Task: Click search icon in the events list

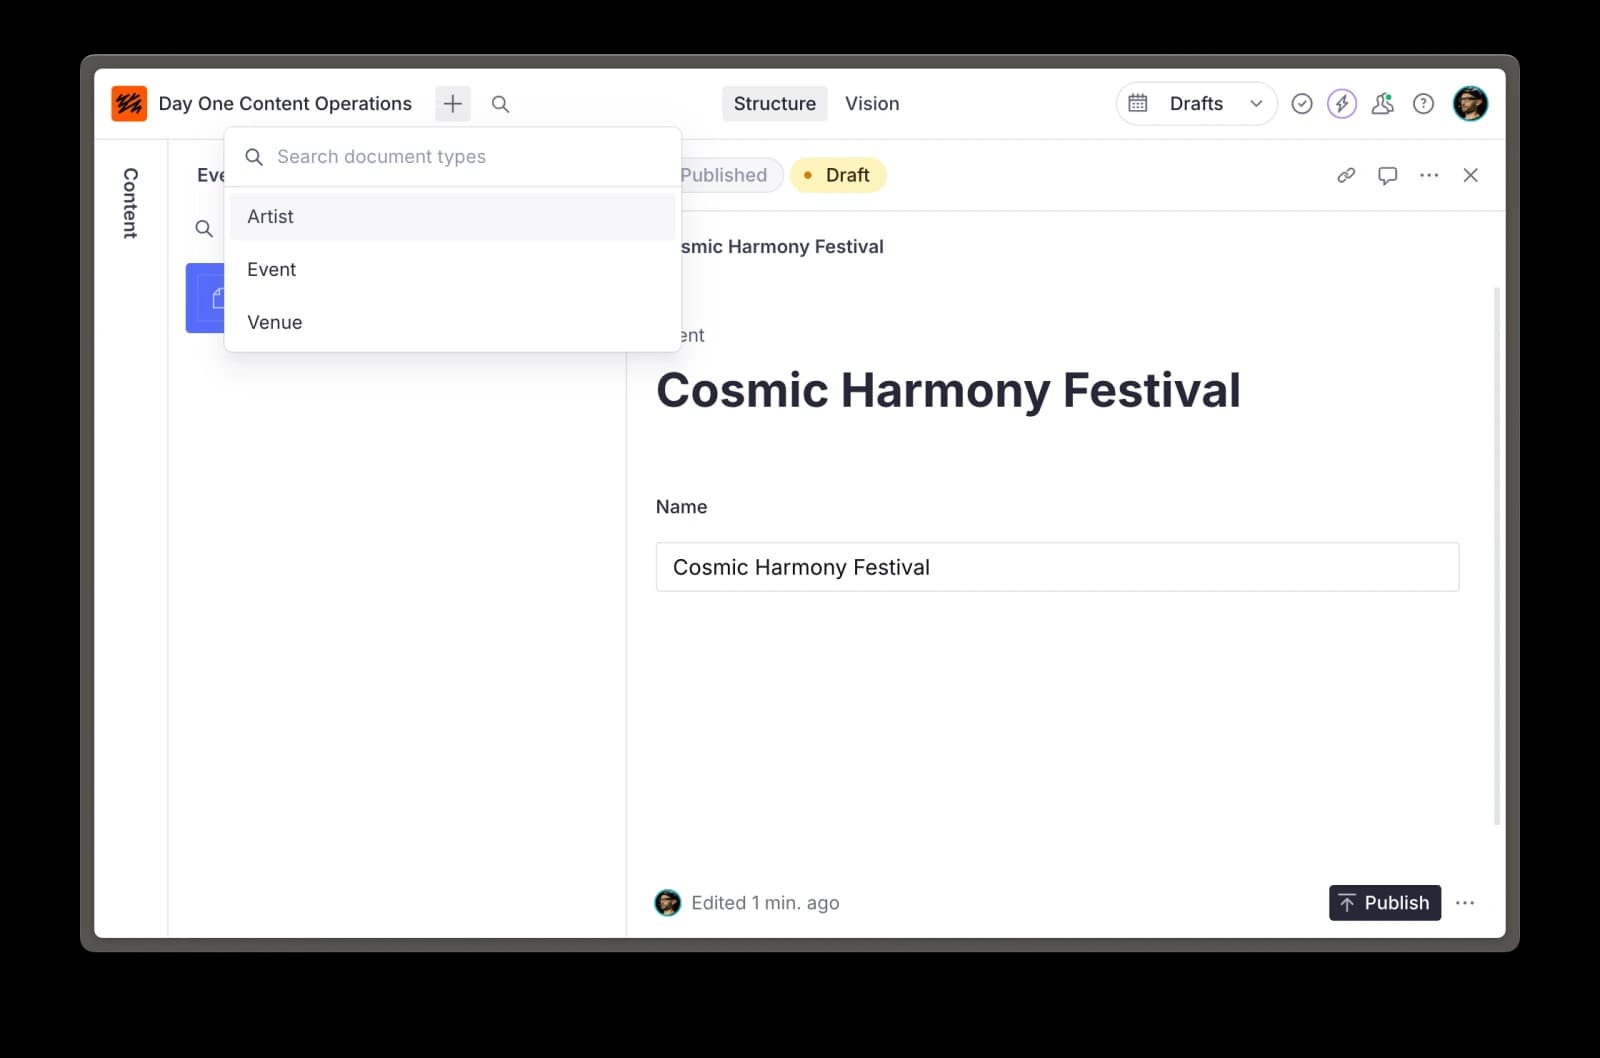Action: 204,229
